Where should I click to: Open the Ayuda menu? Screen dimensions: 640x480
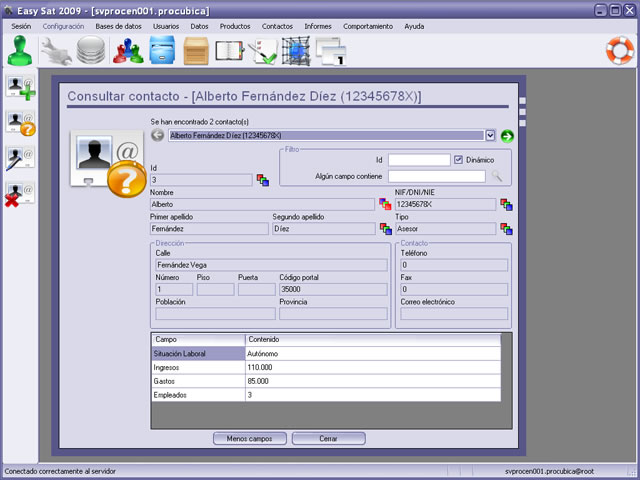point(414,26)
